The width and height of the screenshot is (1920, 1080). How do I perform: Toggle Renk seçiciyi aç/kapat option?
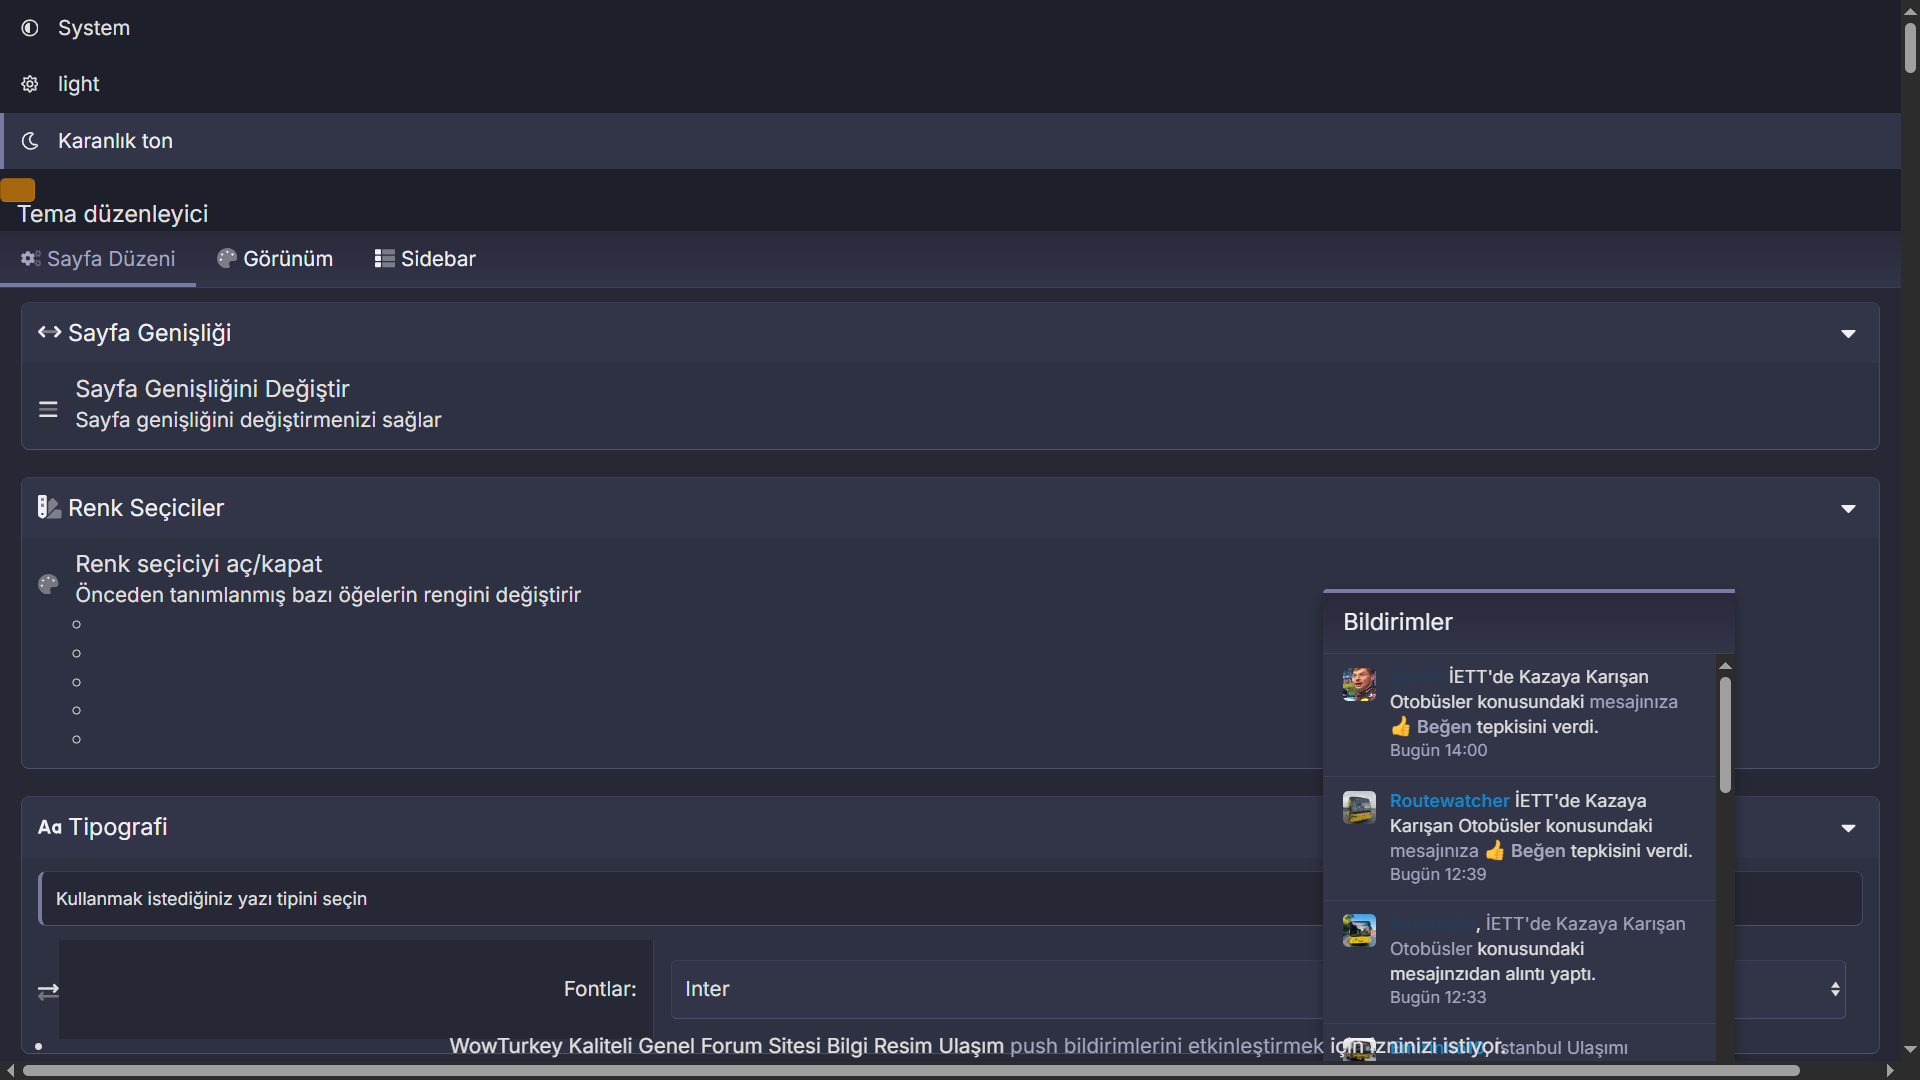tap(199, 564)
